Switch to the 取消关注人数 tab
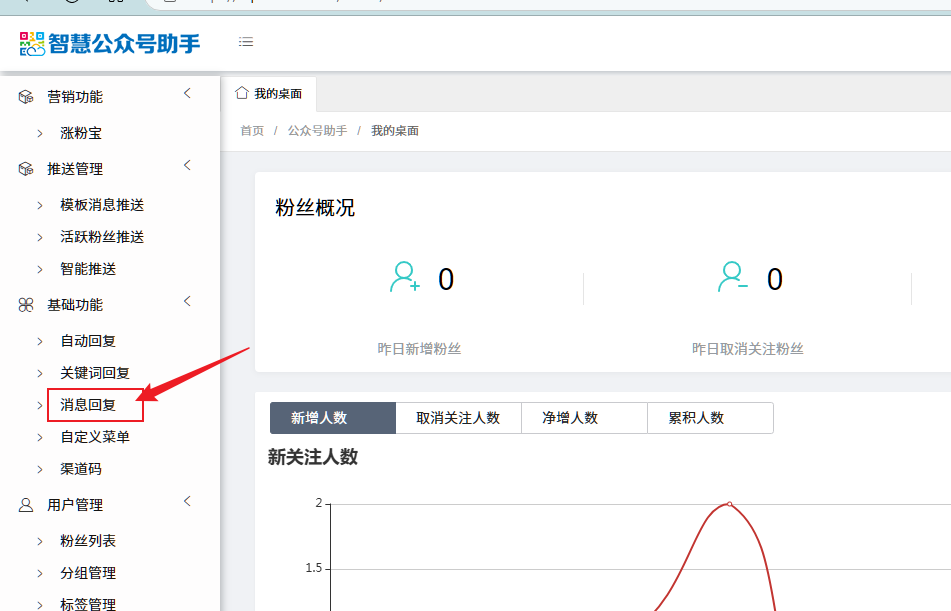Viewport: 951px width, 611px height. click(x=458, y=418)
